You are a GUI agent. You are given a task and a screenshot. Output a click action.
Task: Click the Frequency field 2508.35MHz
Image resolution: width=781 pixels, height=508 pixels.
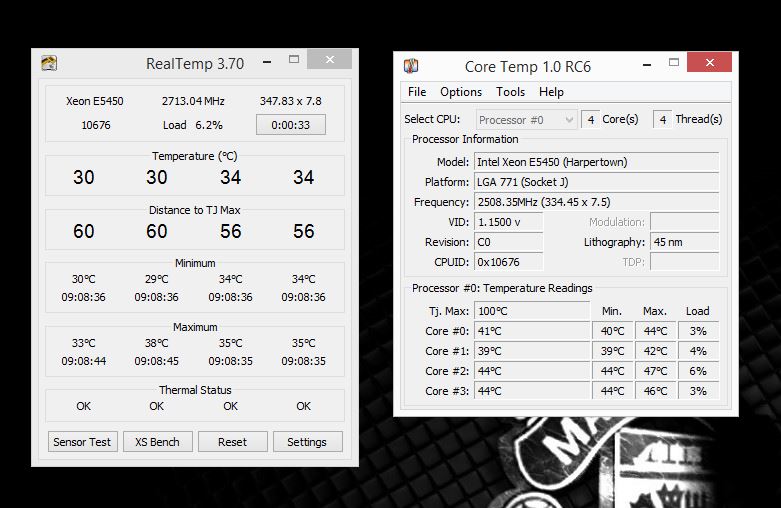596,202
